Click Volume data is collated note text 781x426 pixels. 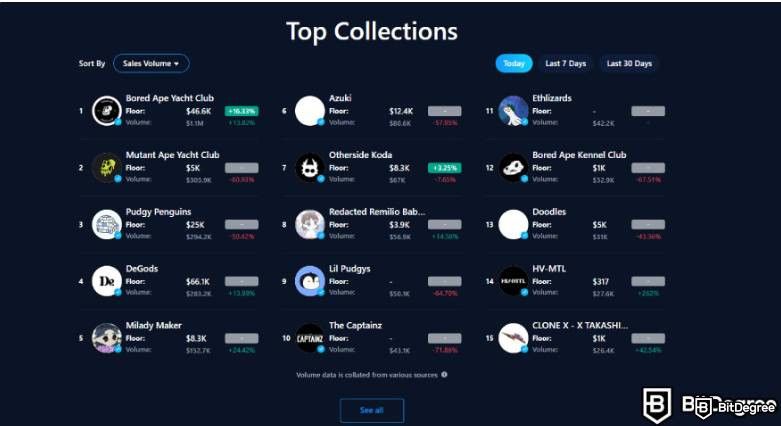coord(367,375)
